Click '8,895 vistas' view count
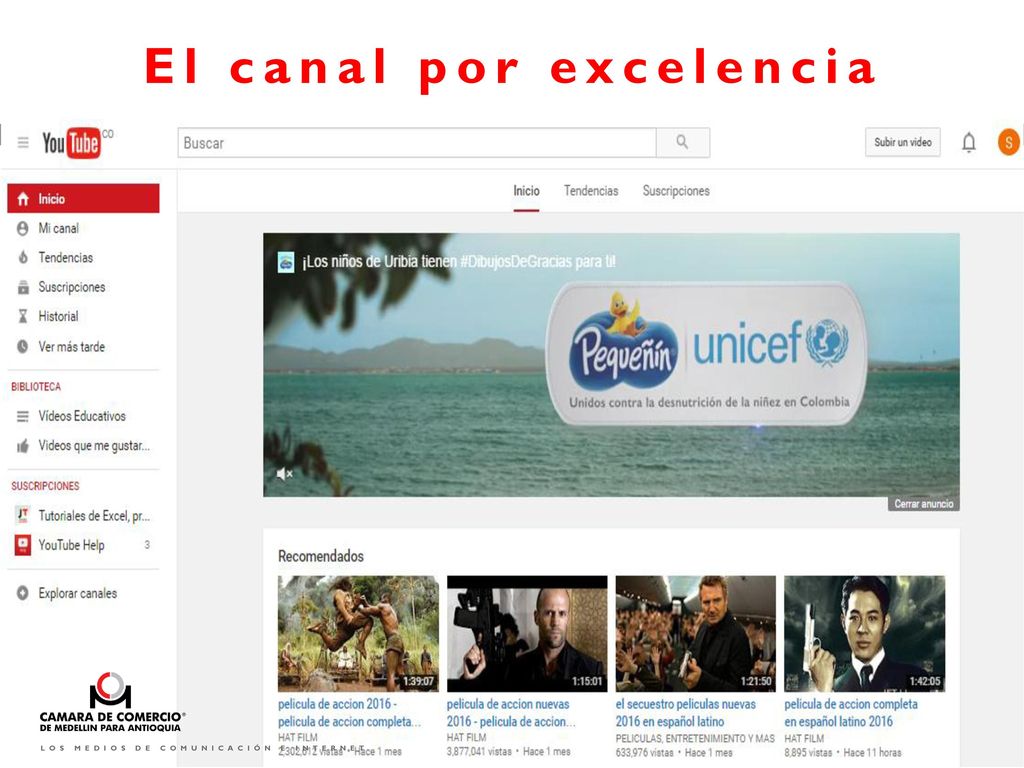Screen dimensions: 1024x768 (x=808, y=752)
